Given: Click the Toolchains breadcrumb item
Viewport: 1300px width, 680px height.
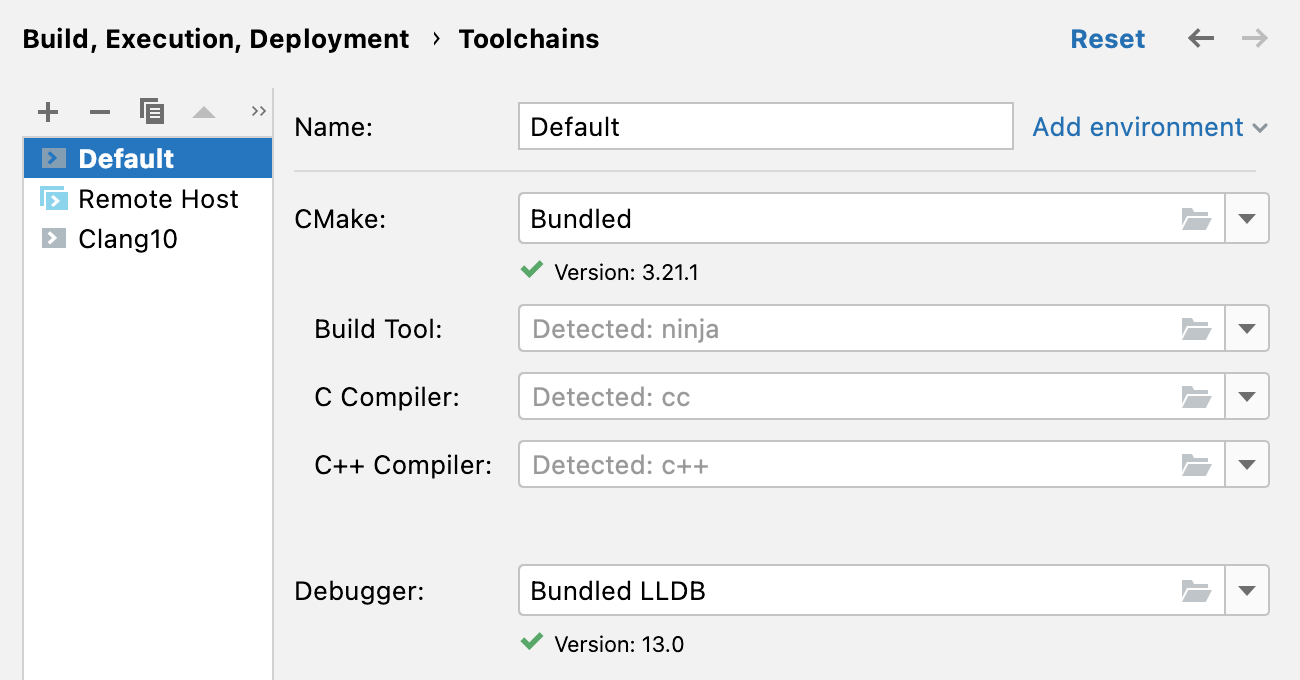Looking at the screenshot, I should point(528,38).
